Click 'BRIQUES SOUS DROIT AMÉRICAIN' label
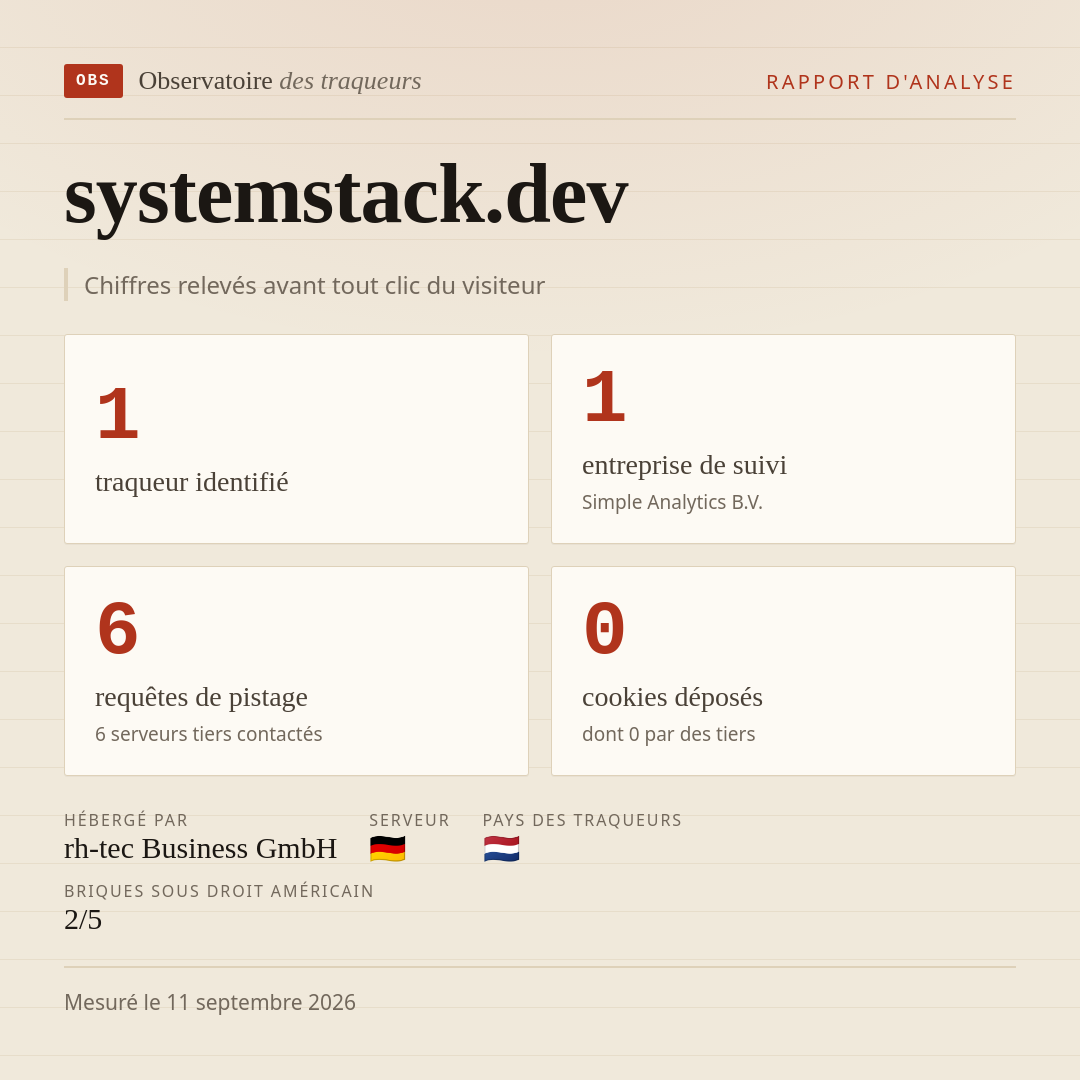The height and width of the screenshot is (1080, 1080). pos(219,891)
